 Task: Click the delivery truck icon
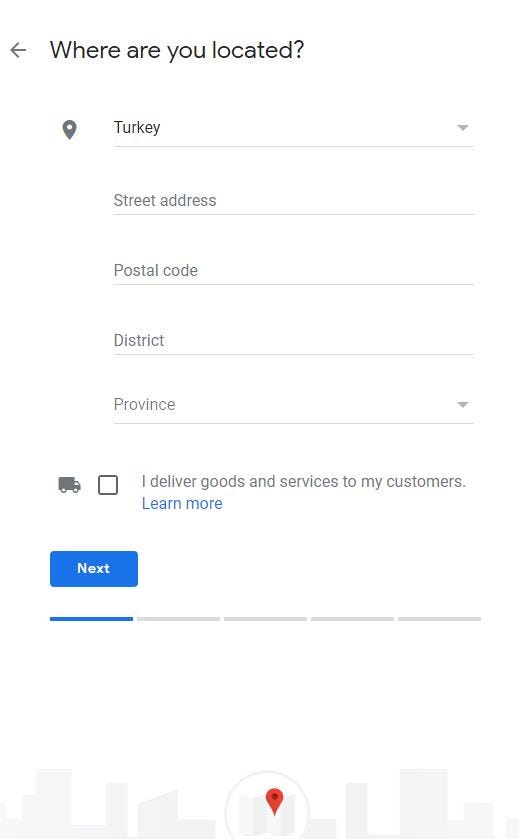pyautogui.click(x=70, y=485)
